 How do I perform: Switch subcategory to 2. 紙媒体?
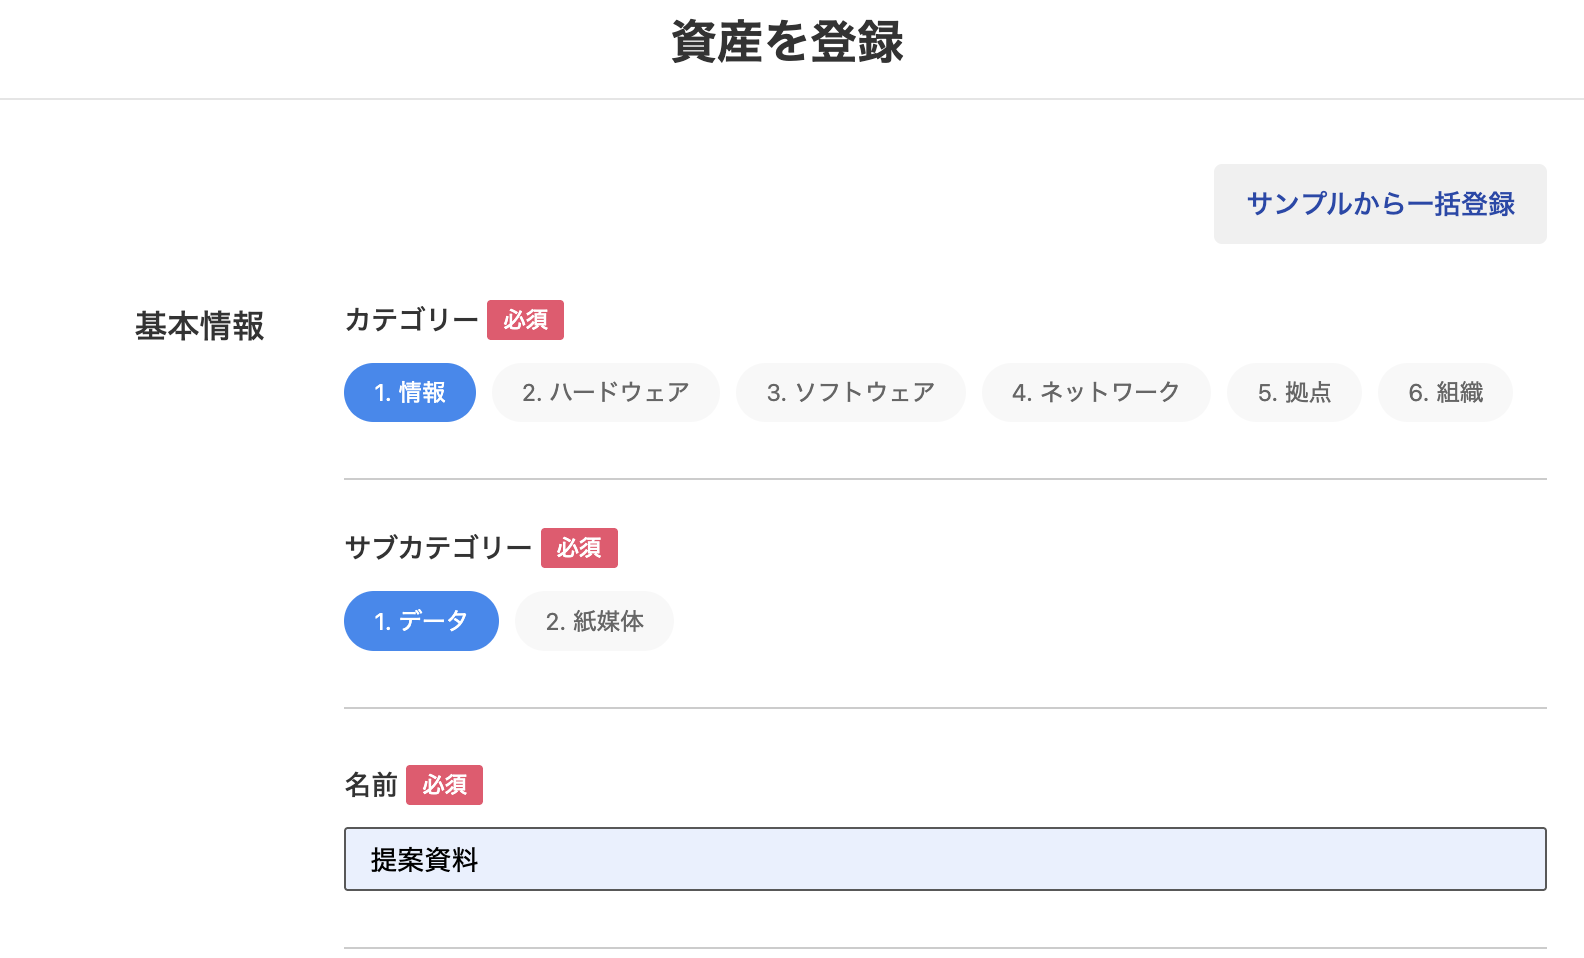[x=594, y=621]
